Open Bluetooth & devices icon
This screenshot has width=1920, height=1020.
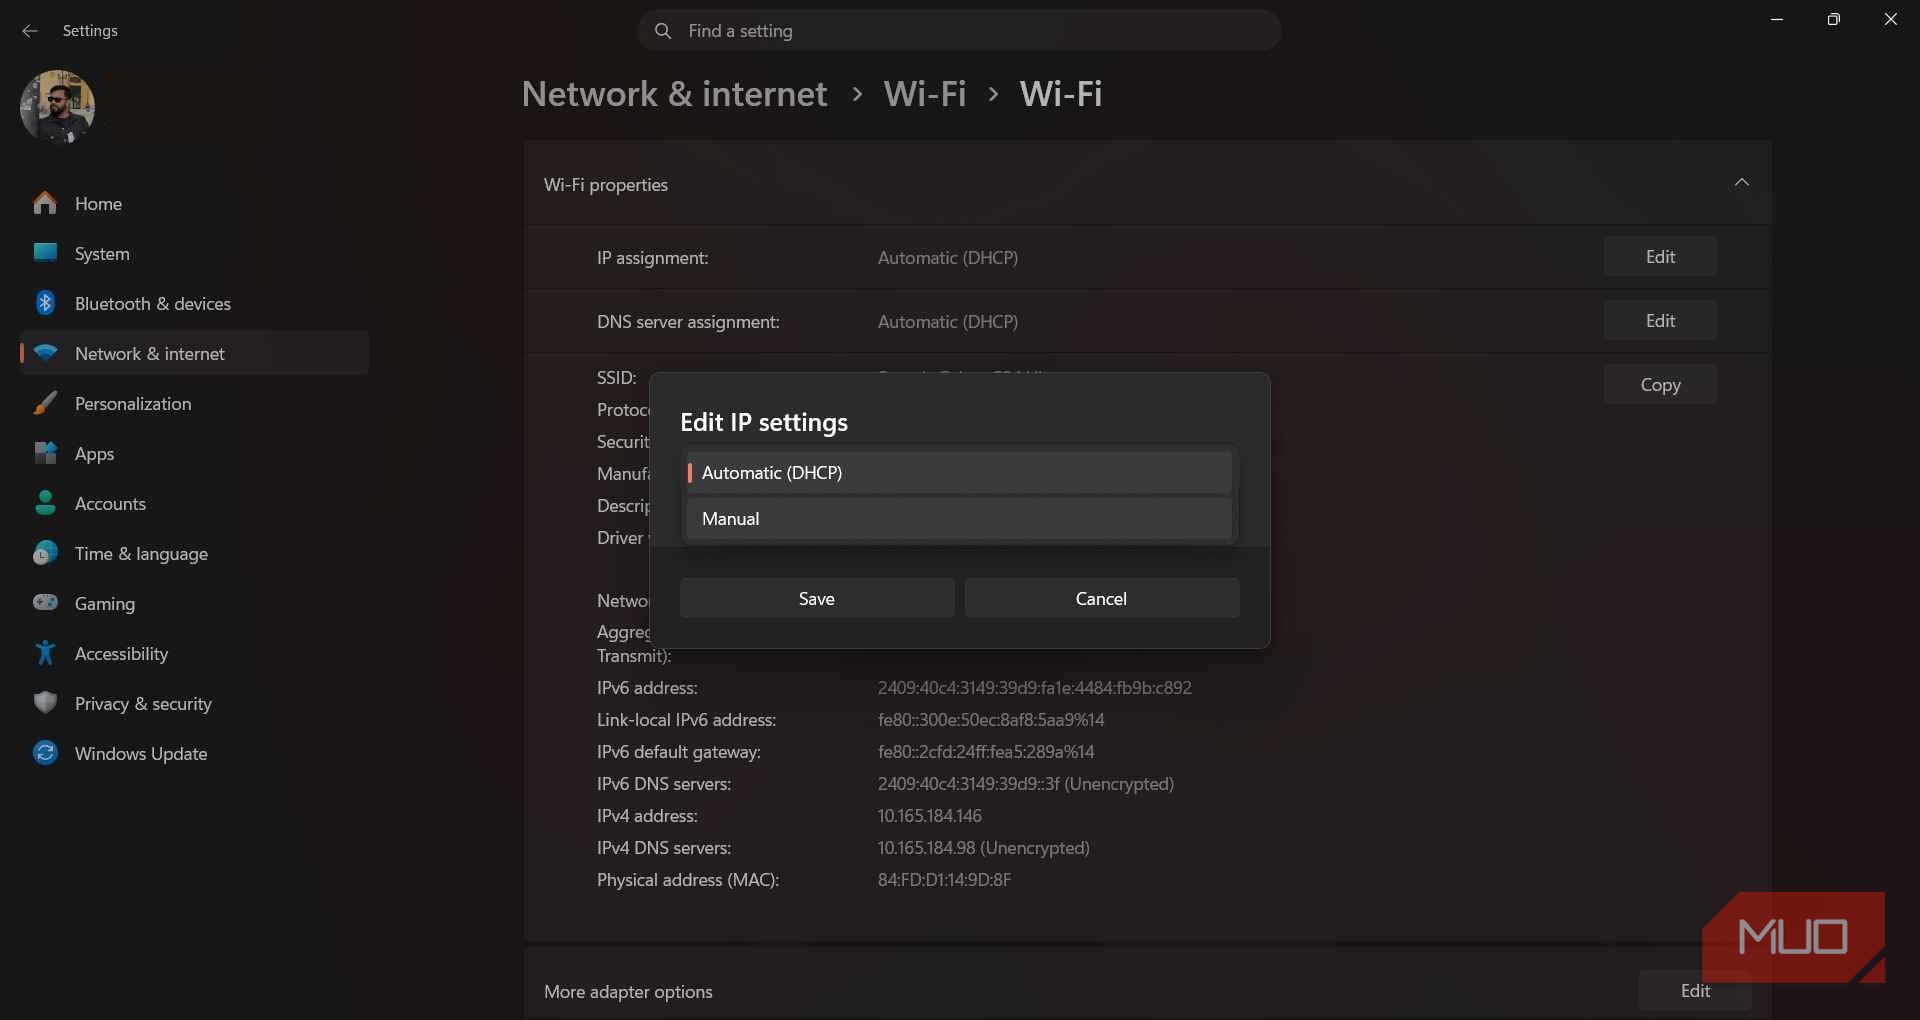(x=45, y=303)
